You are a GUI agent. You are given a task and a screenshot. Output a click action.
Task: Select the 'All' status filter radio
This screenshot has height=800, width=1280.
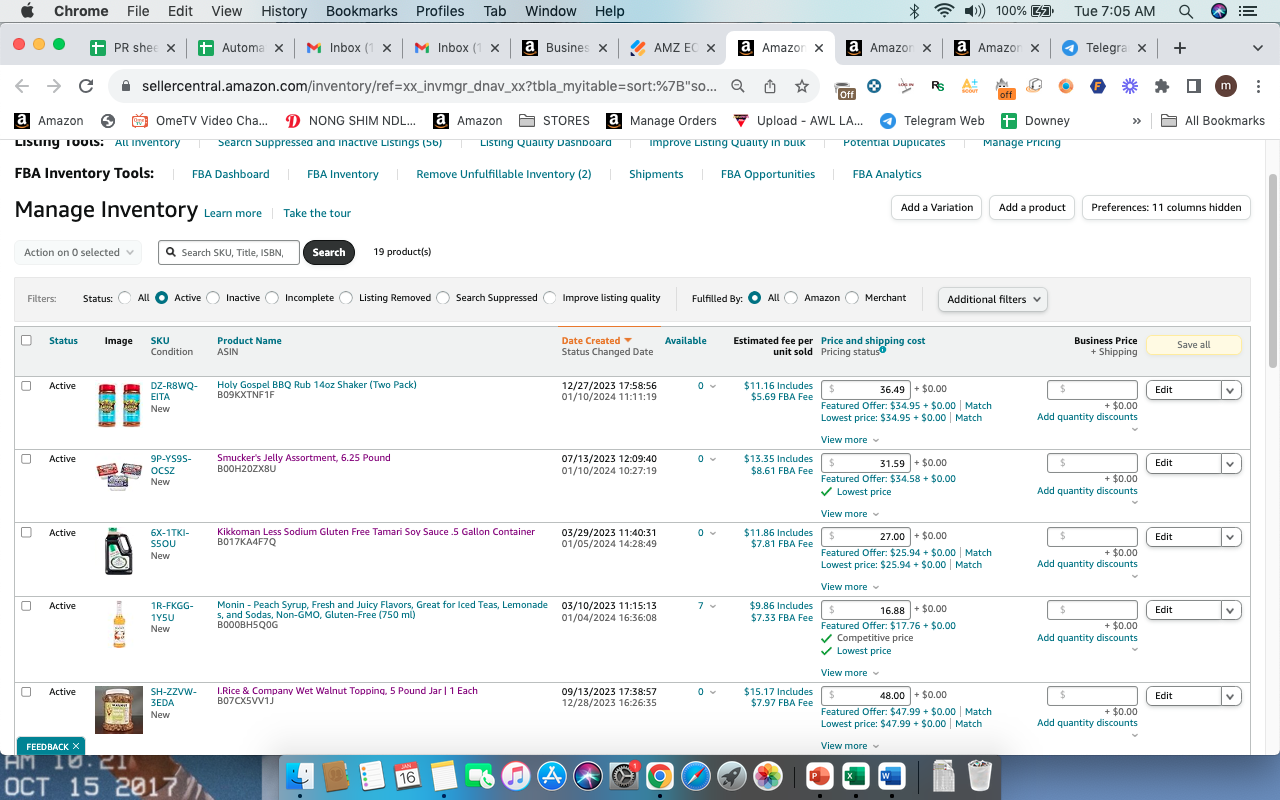click(x=125, y=298)
